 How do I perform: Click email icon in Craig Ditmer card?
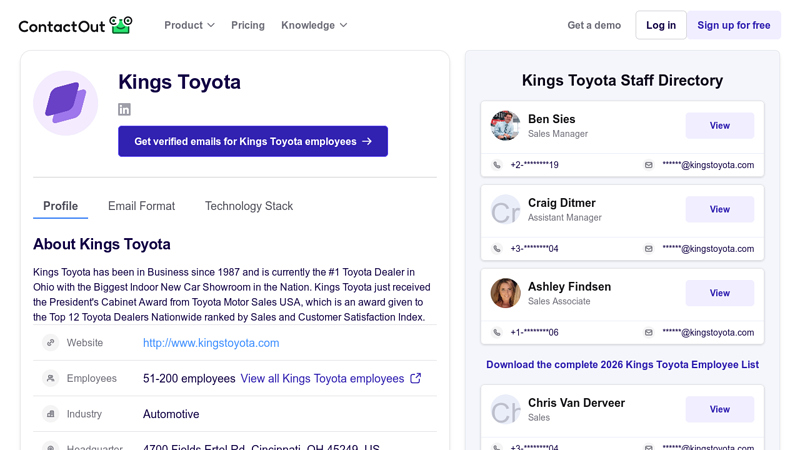[648, 248]
